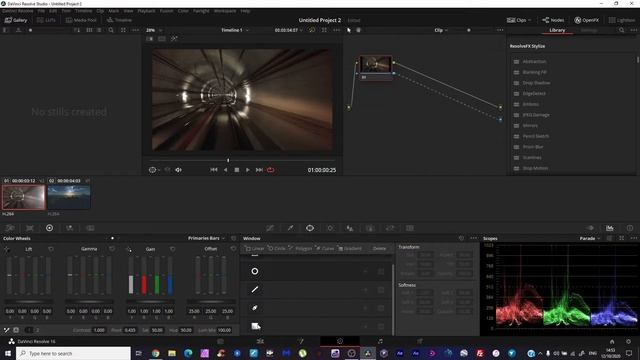The height and width of the screenshot is (360, 640).
Task: Toggle the Media Pool panel
Action: tap(81, 20)
